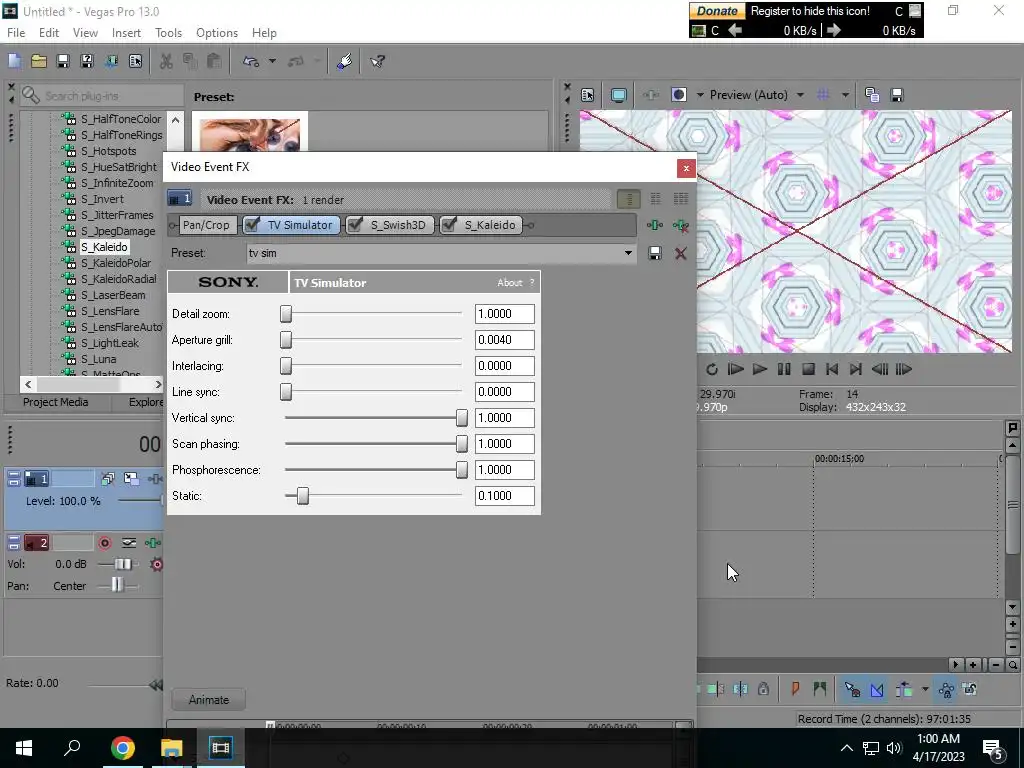Image resolution: width=1024 pixels, height=768 pixels.
Task: Click the Aperture grill value field
Action: tap(504, 340)
